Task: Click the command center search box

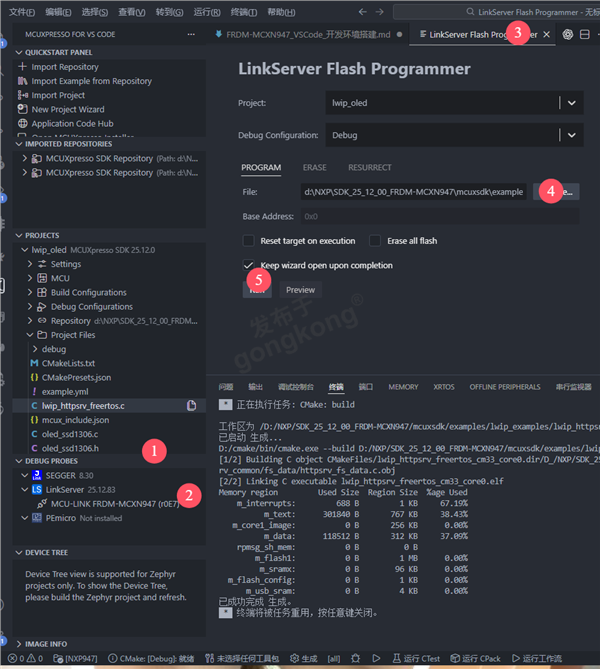Action: pos(496,12)
